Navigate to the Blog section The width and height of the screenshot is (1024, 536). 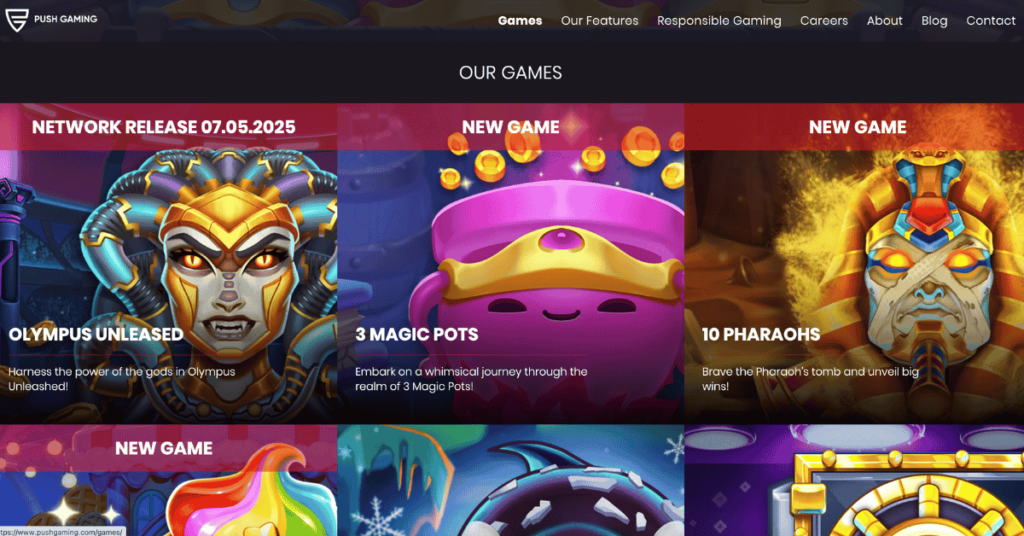(x=934, y=20)
